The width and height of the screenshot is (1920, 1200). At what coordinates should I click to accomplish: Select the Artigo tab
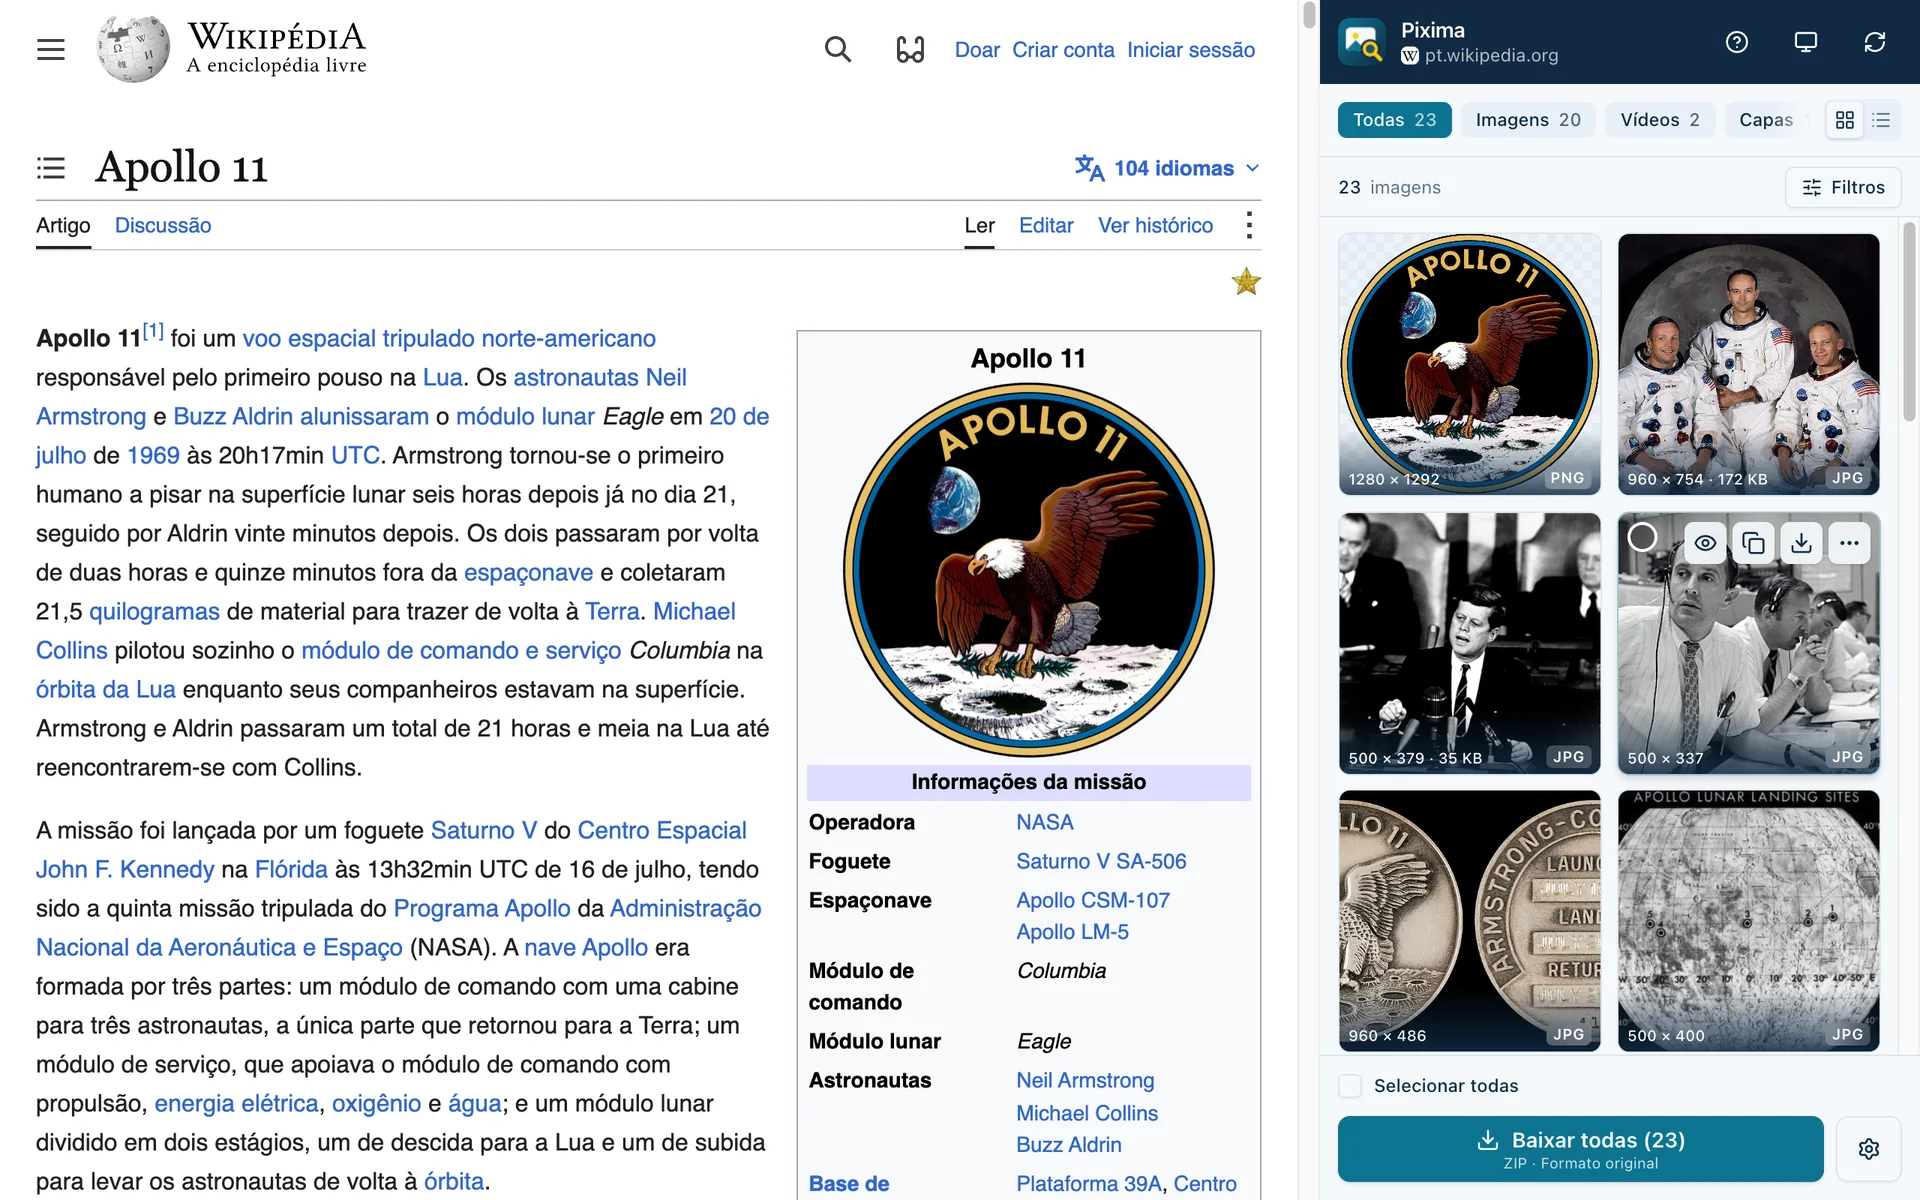[63, 225]
